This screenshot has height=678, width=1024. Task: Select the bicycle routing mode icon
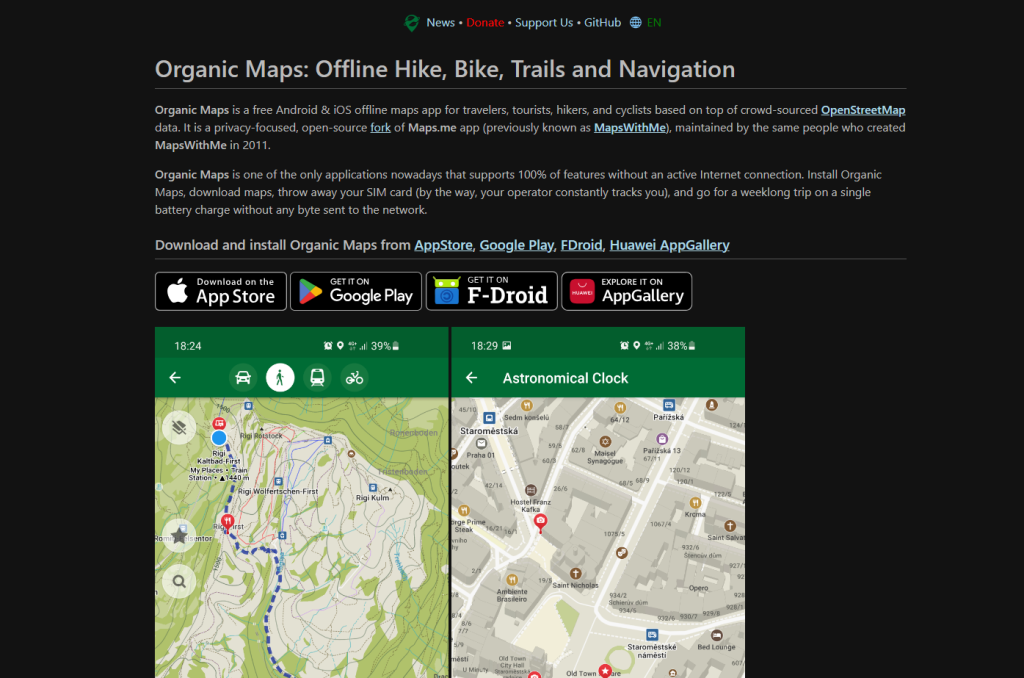coord(355,378)
